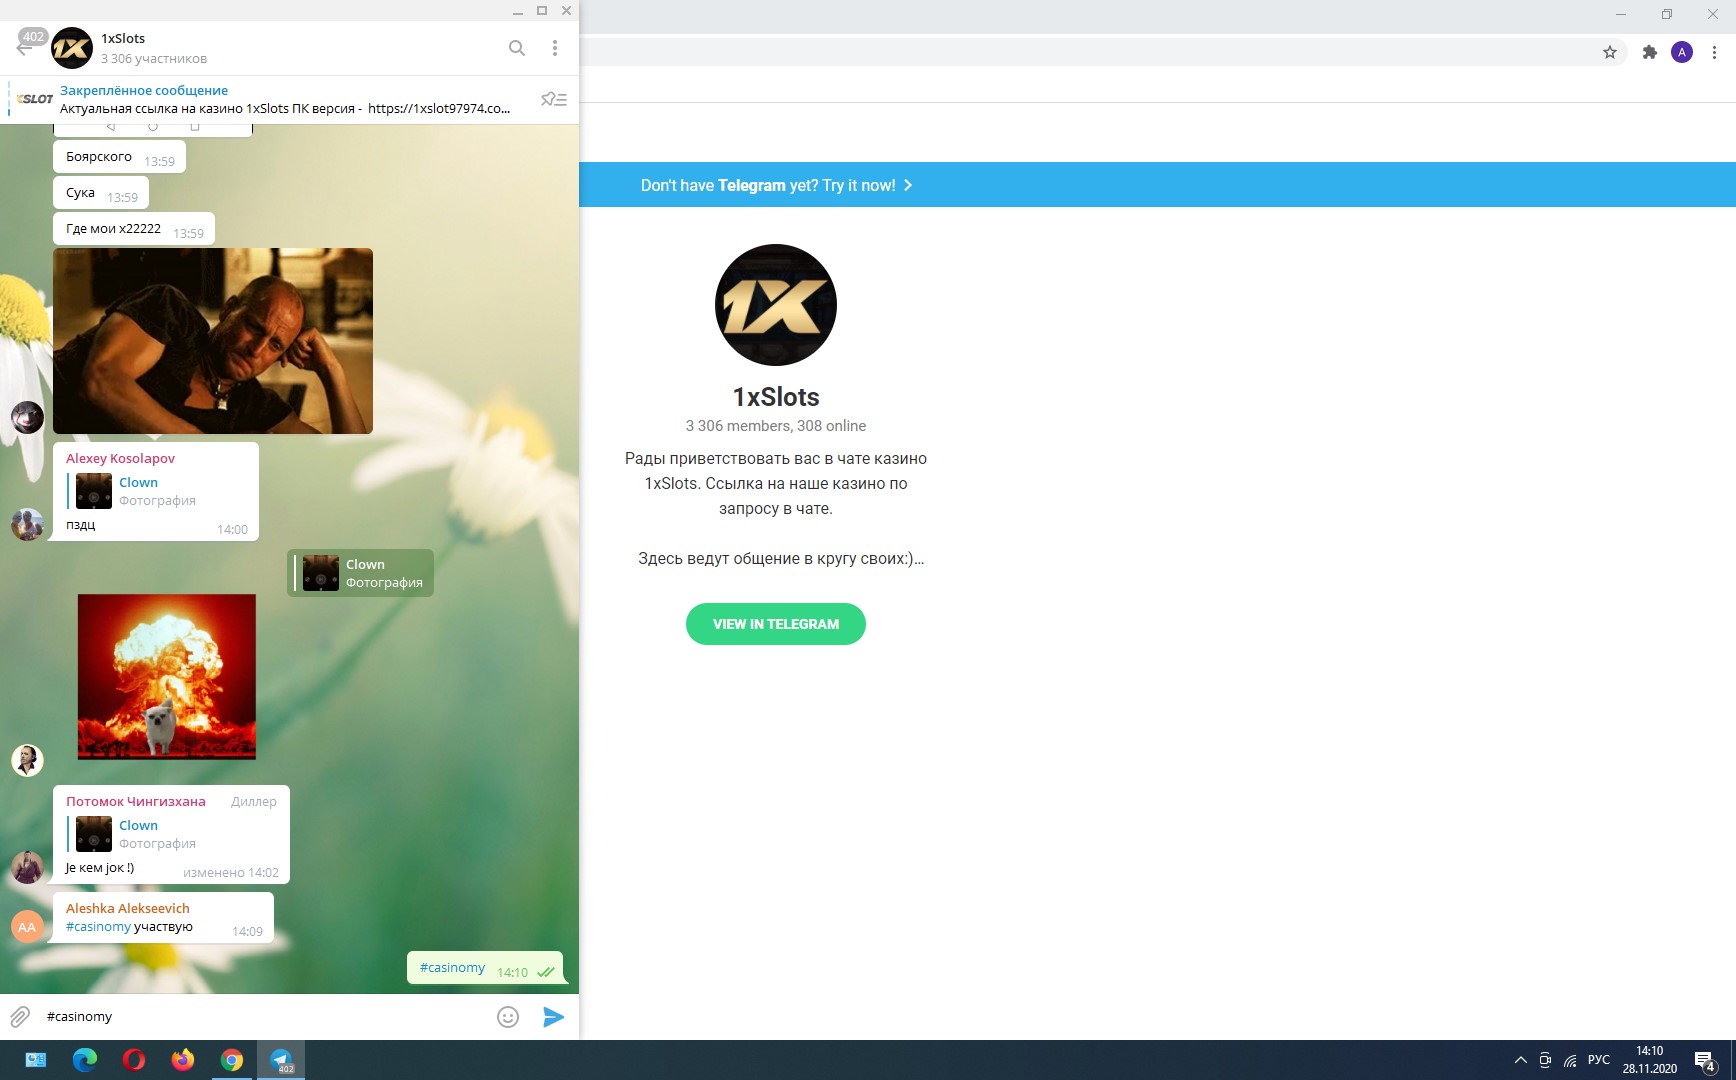1736x1080 pixels.
Task: Click the 1xSlots logo on the web page
Action: (776, 305)
